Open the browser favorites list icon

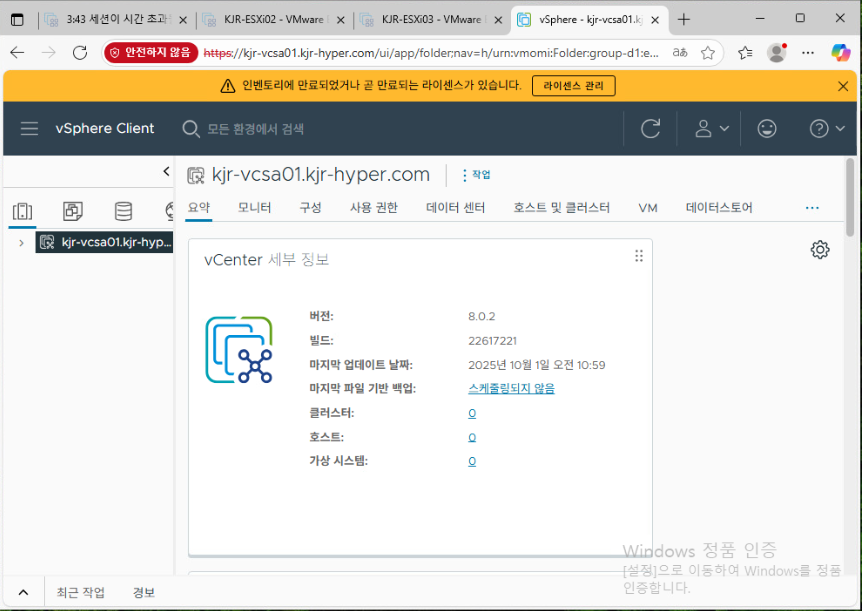click(745, 53)
